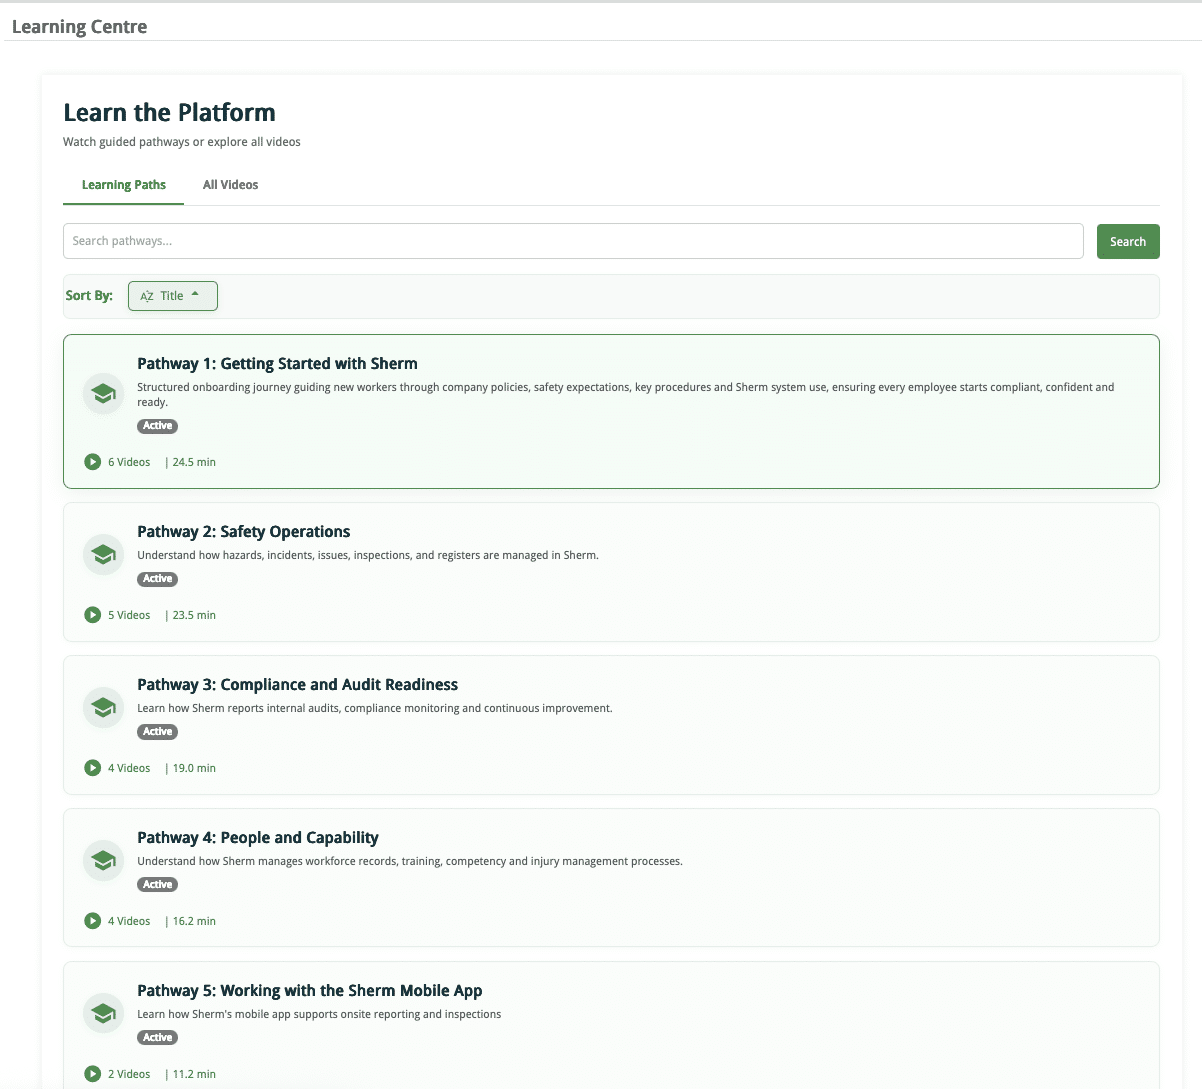Click the graduation cap icon for Pathway 2
The height and width of the screenshot is (1089, 1202).
[103, 554]
